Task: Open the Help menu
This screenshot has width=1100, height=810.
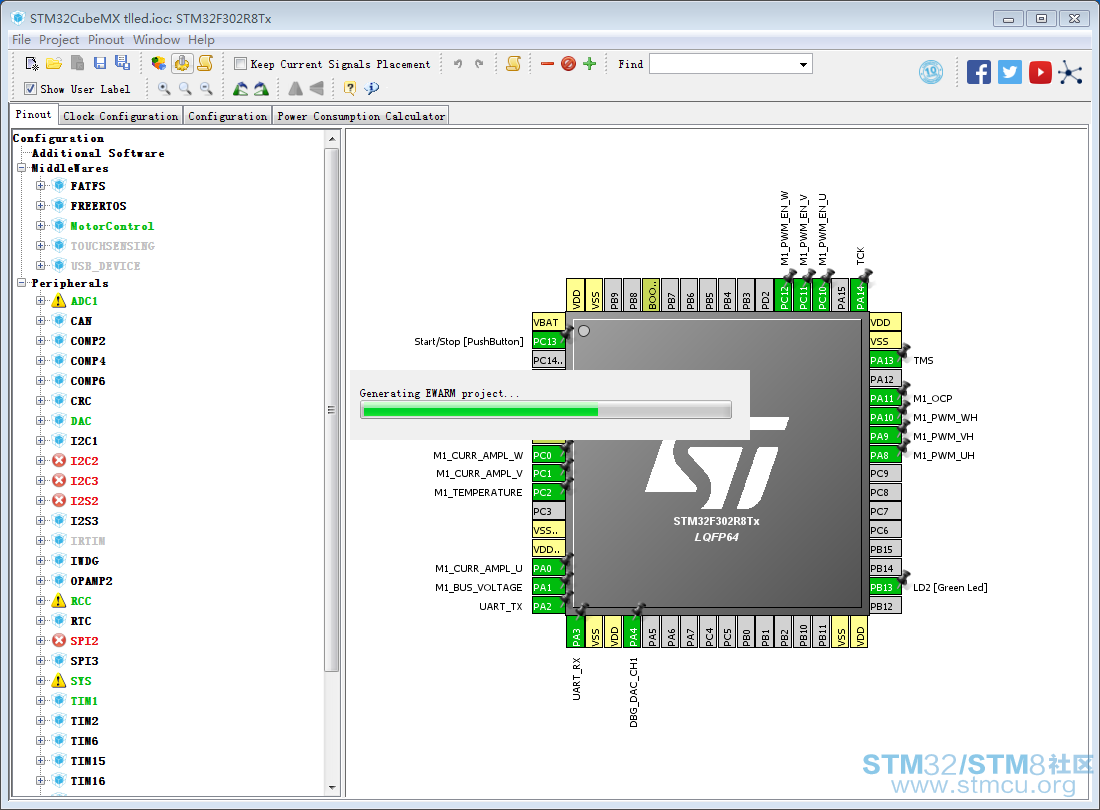Action: click(201, 40)
